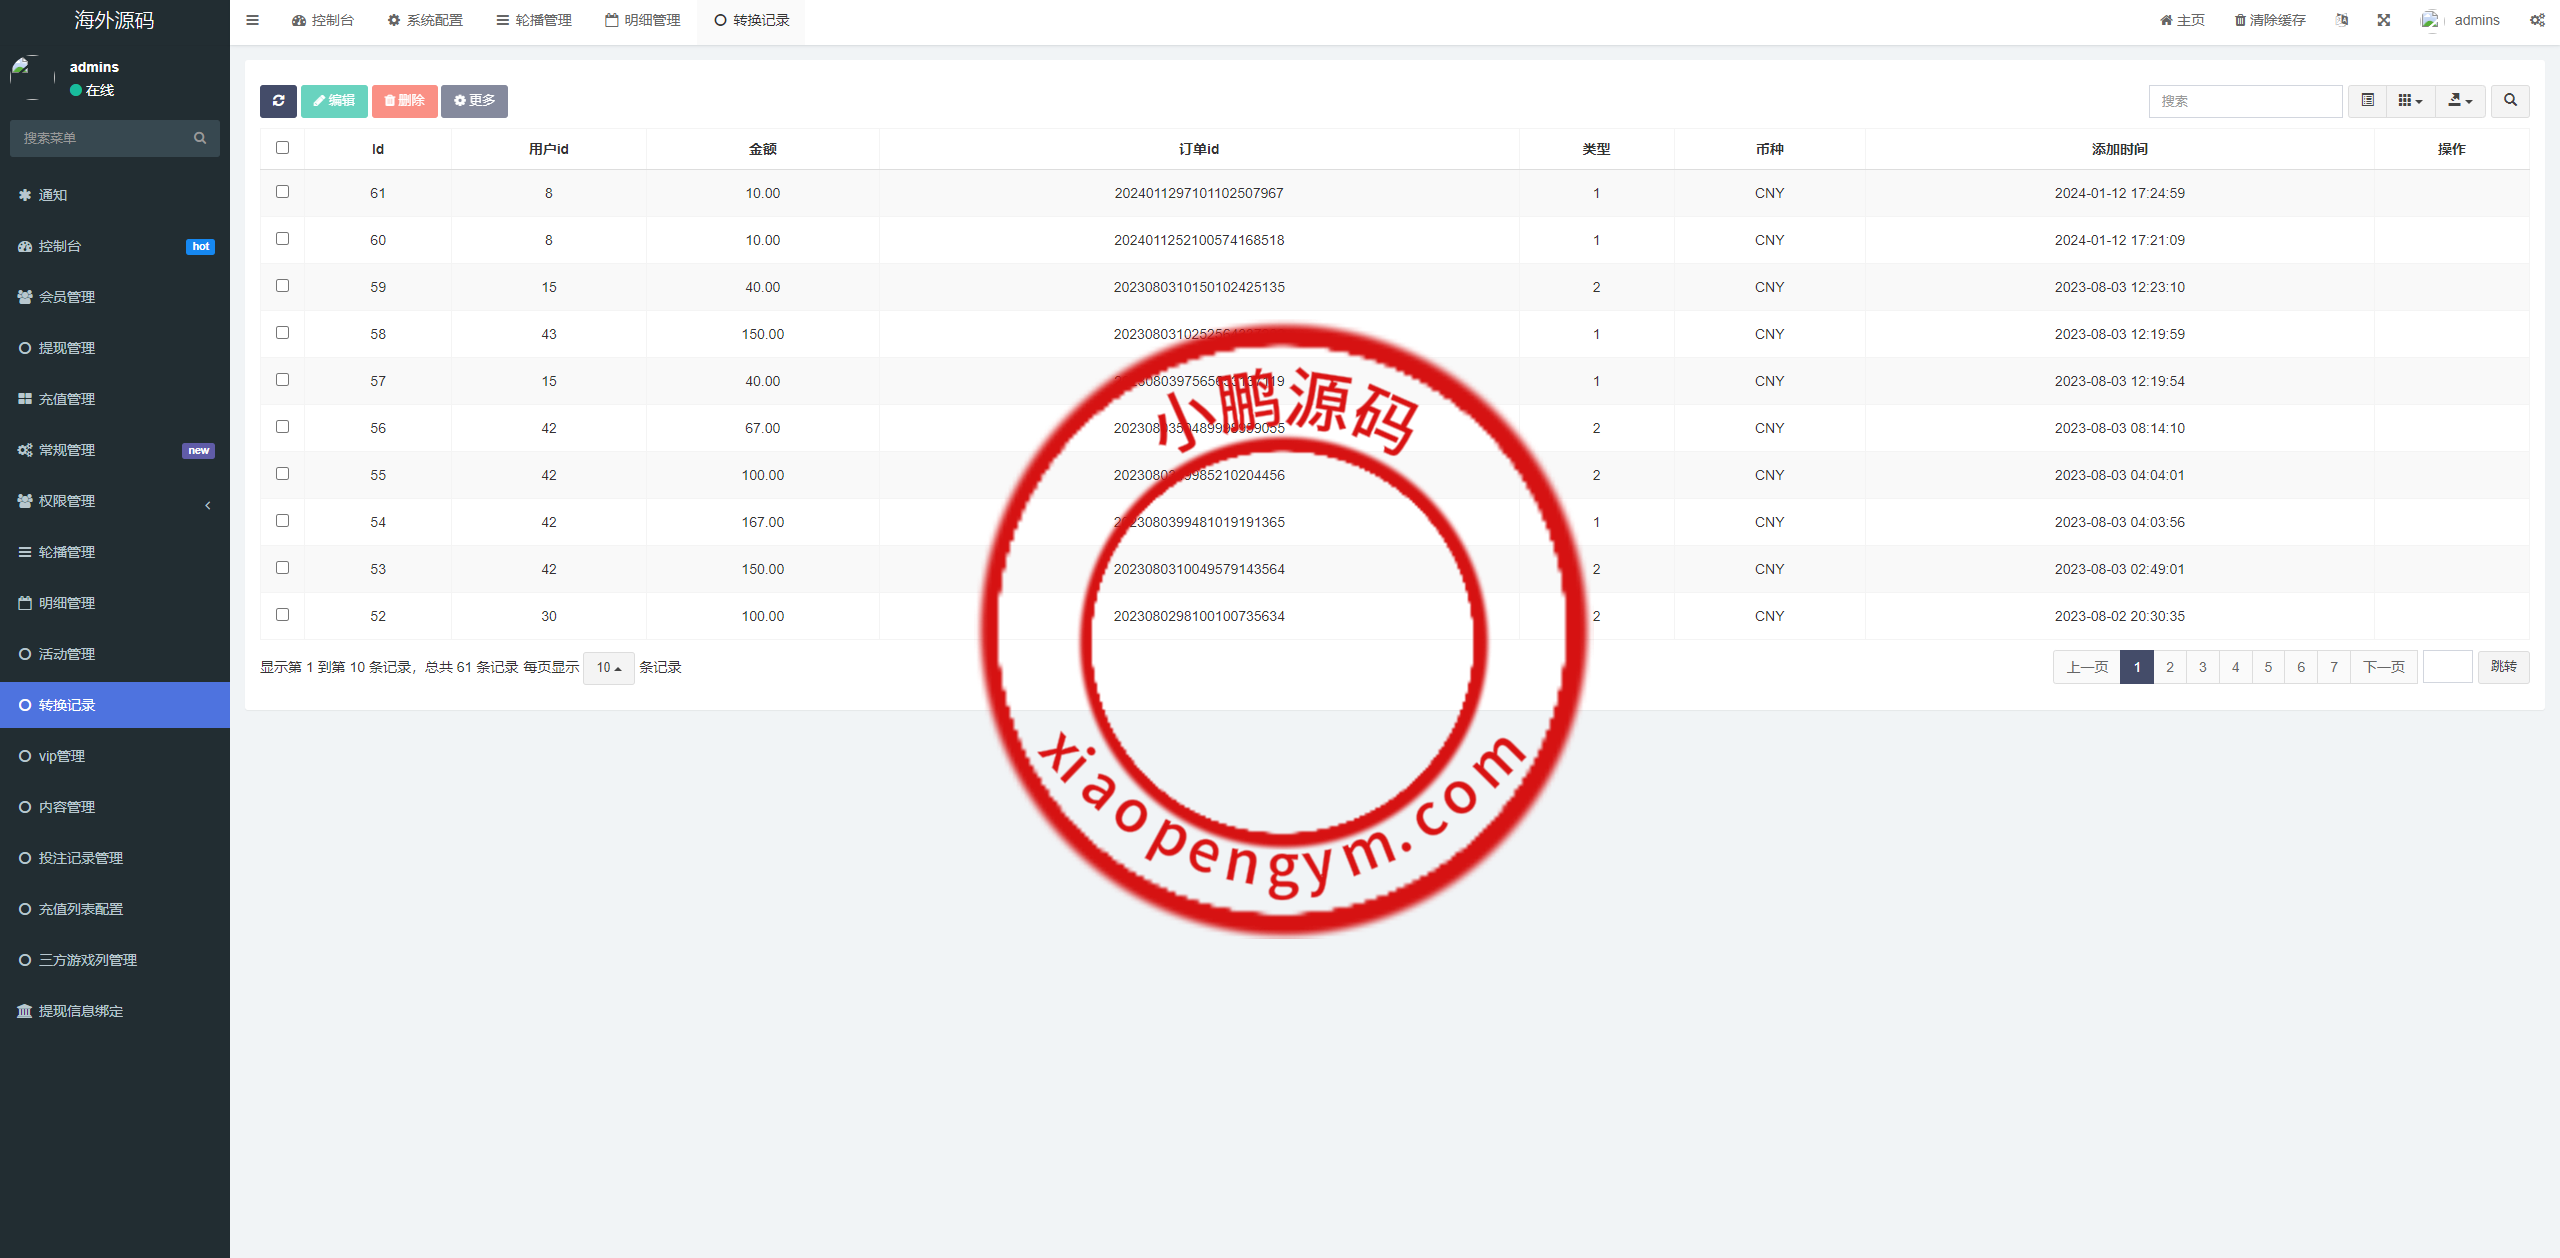Open the 系统配置 menu
The width and height of the screenshot is (2560, 1258).
[424, 20]
